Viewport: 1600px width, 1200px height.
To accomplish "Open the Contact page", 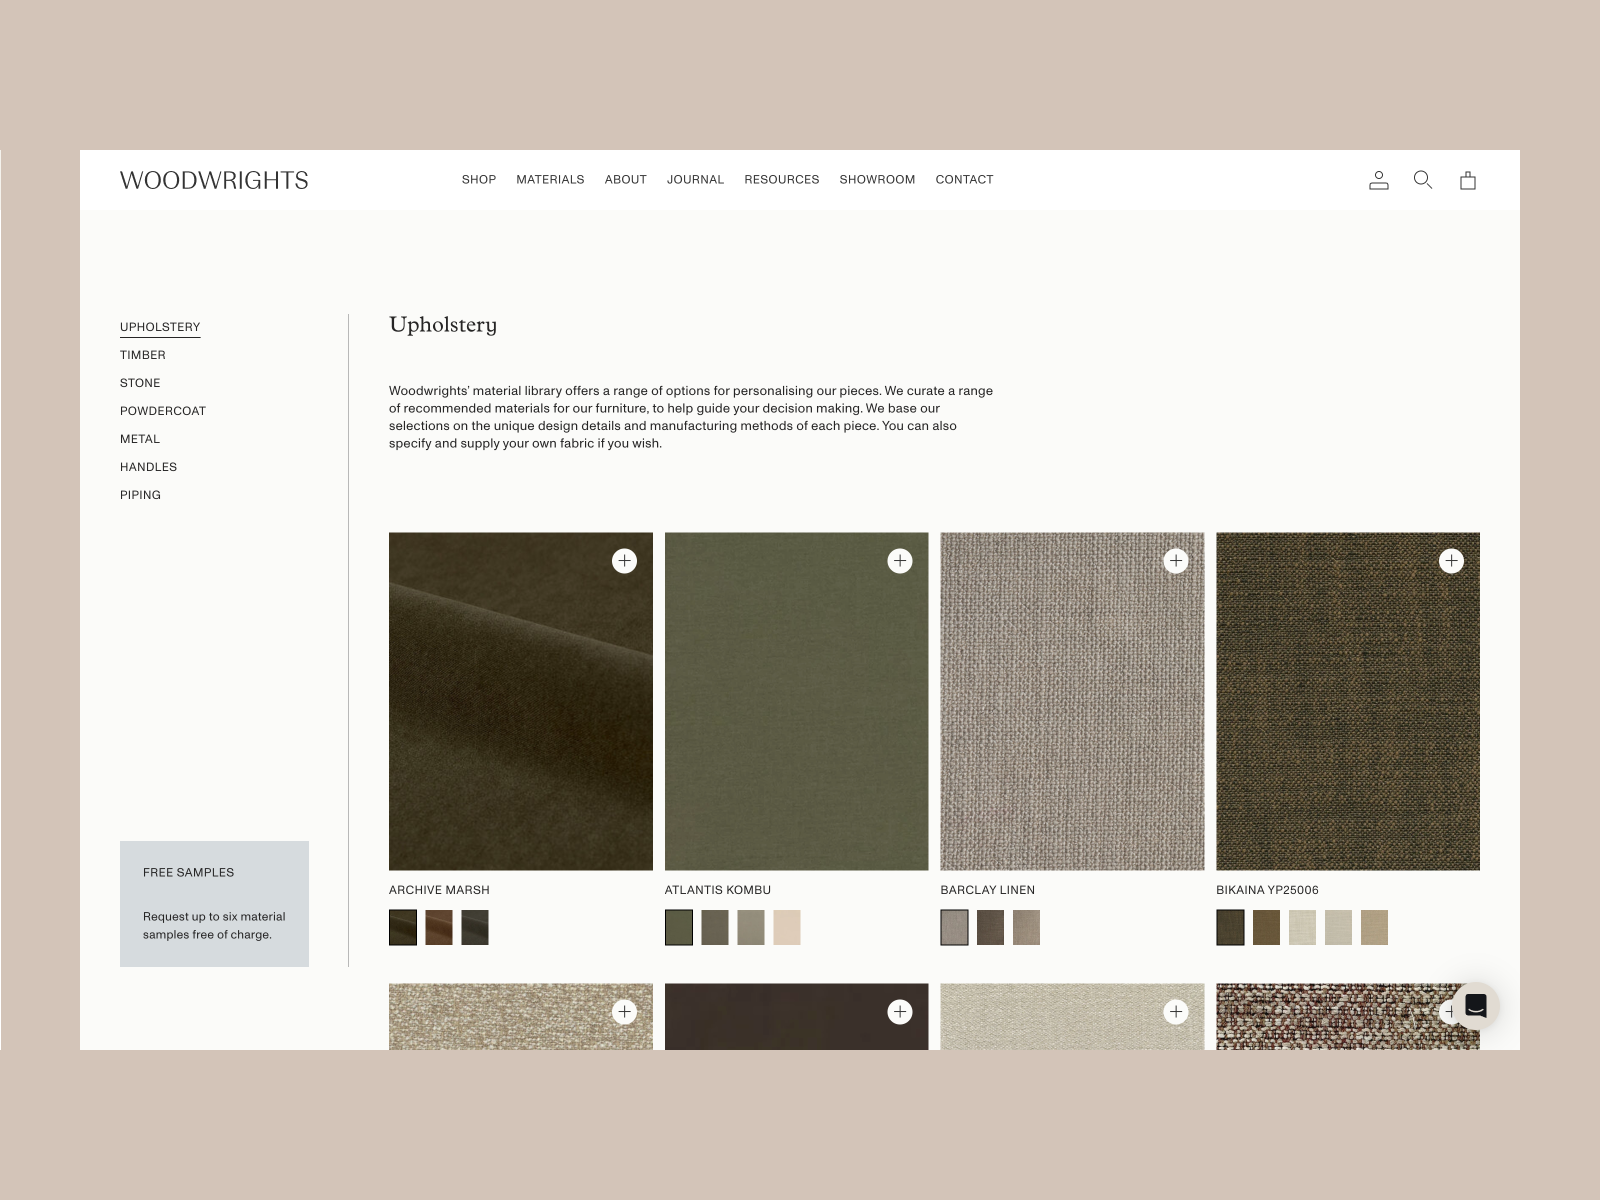I will pyautogui.click(x=964, y=180).
